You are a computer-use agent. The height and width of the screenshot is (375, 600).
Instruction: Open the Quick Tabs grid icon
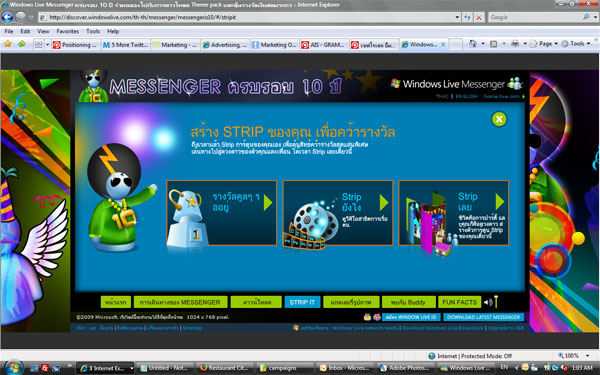pos(39,45)
